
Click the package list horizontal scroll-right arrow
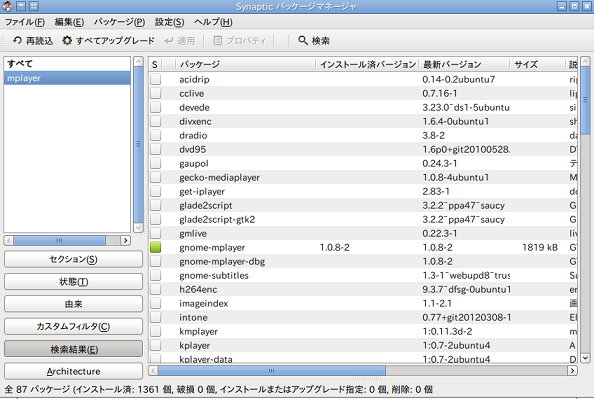pyautogui.click(x=572, y=370)
